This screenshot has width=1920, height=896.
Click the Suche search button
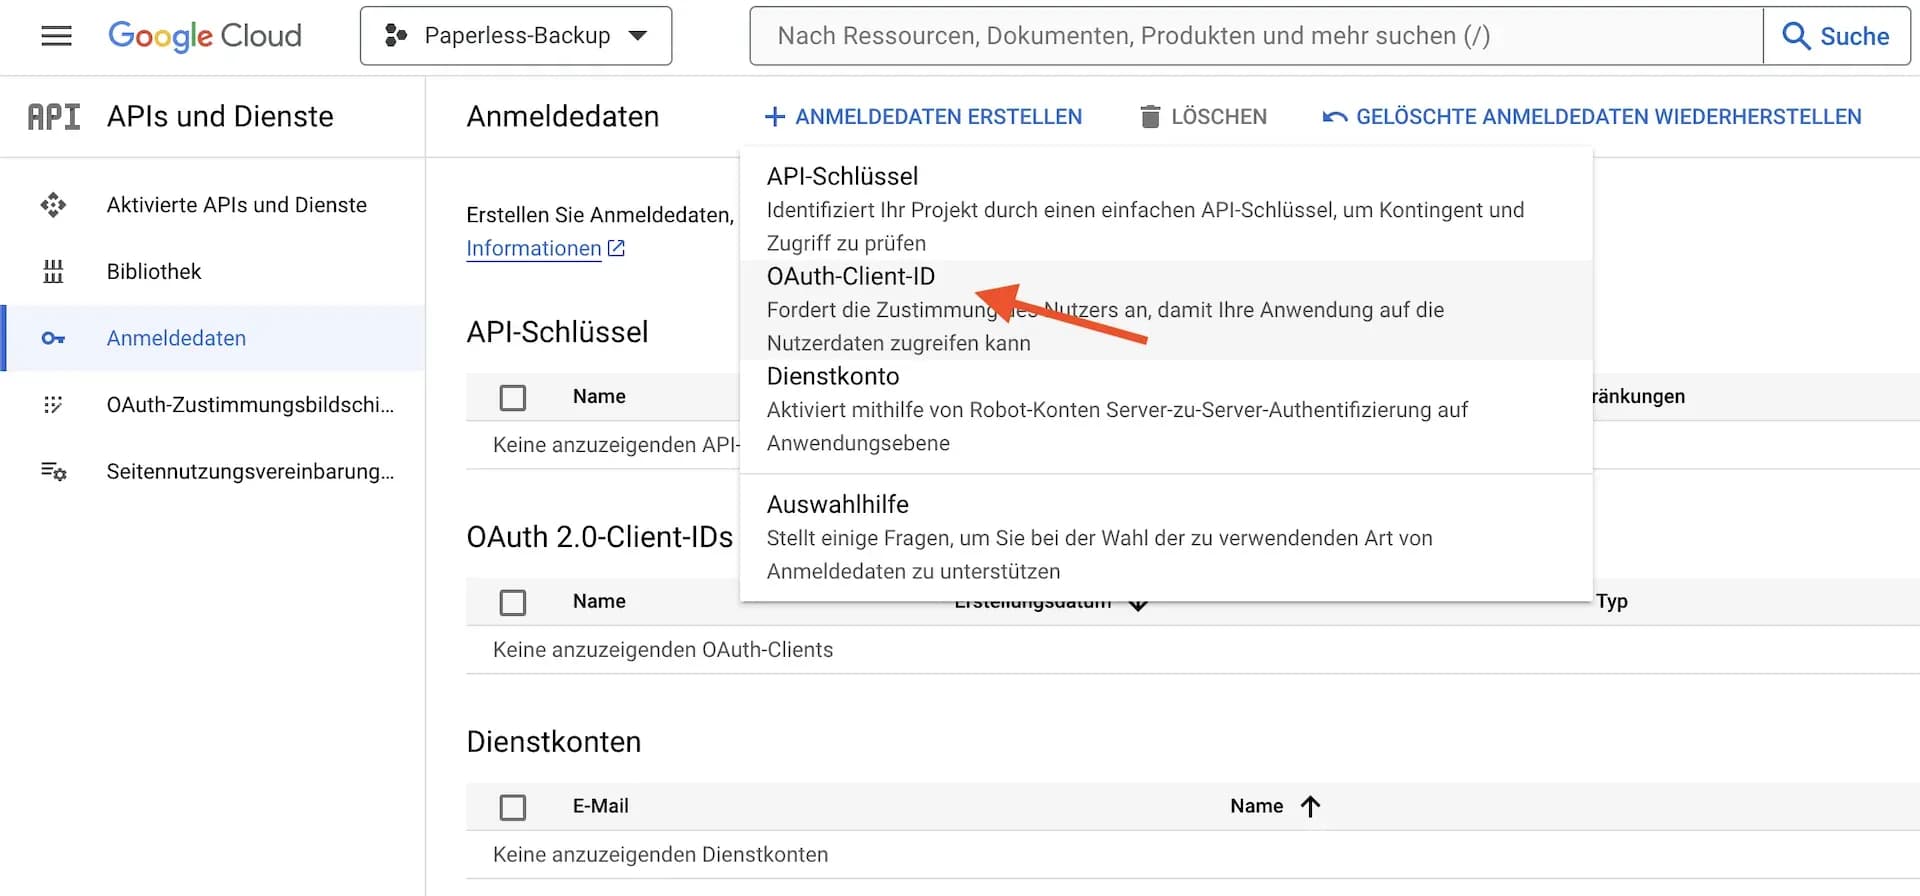click(1836, 36)
